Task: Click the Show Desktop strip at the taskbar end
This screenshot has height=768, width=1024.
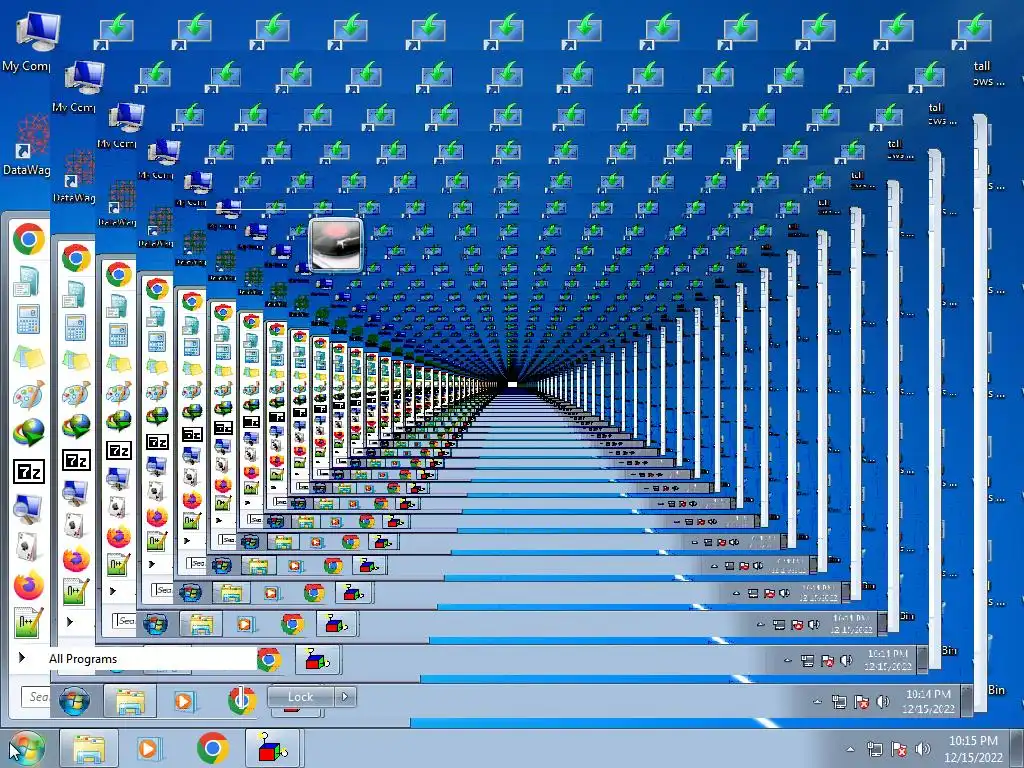Action: click(x=1017, y=749)
